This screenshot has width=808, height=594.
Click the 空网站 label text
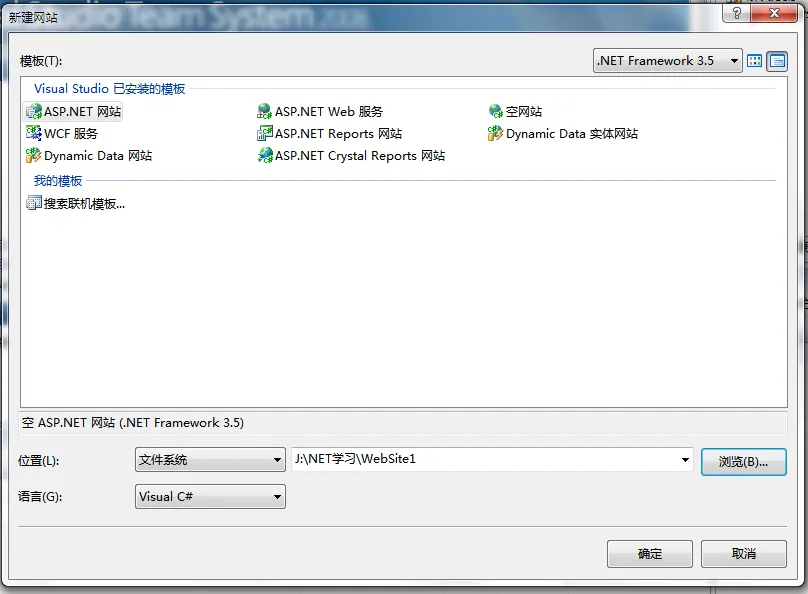coord(524,111)
